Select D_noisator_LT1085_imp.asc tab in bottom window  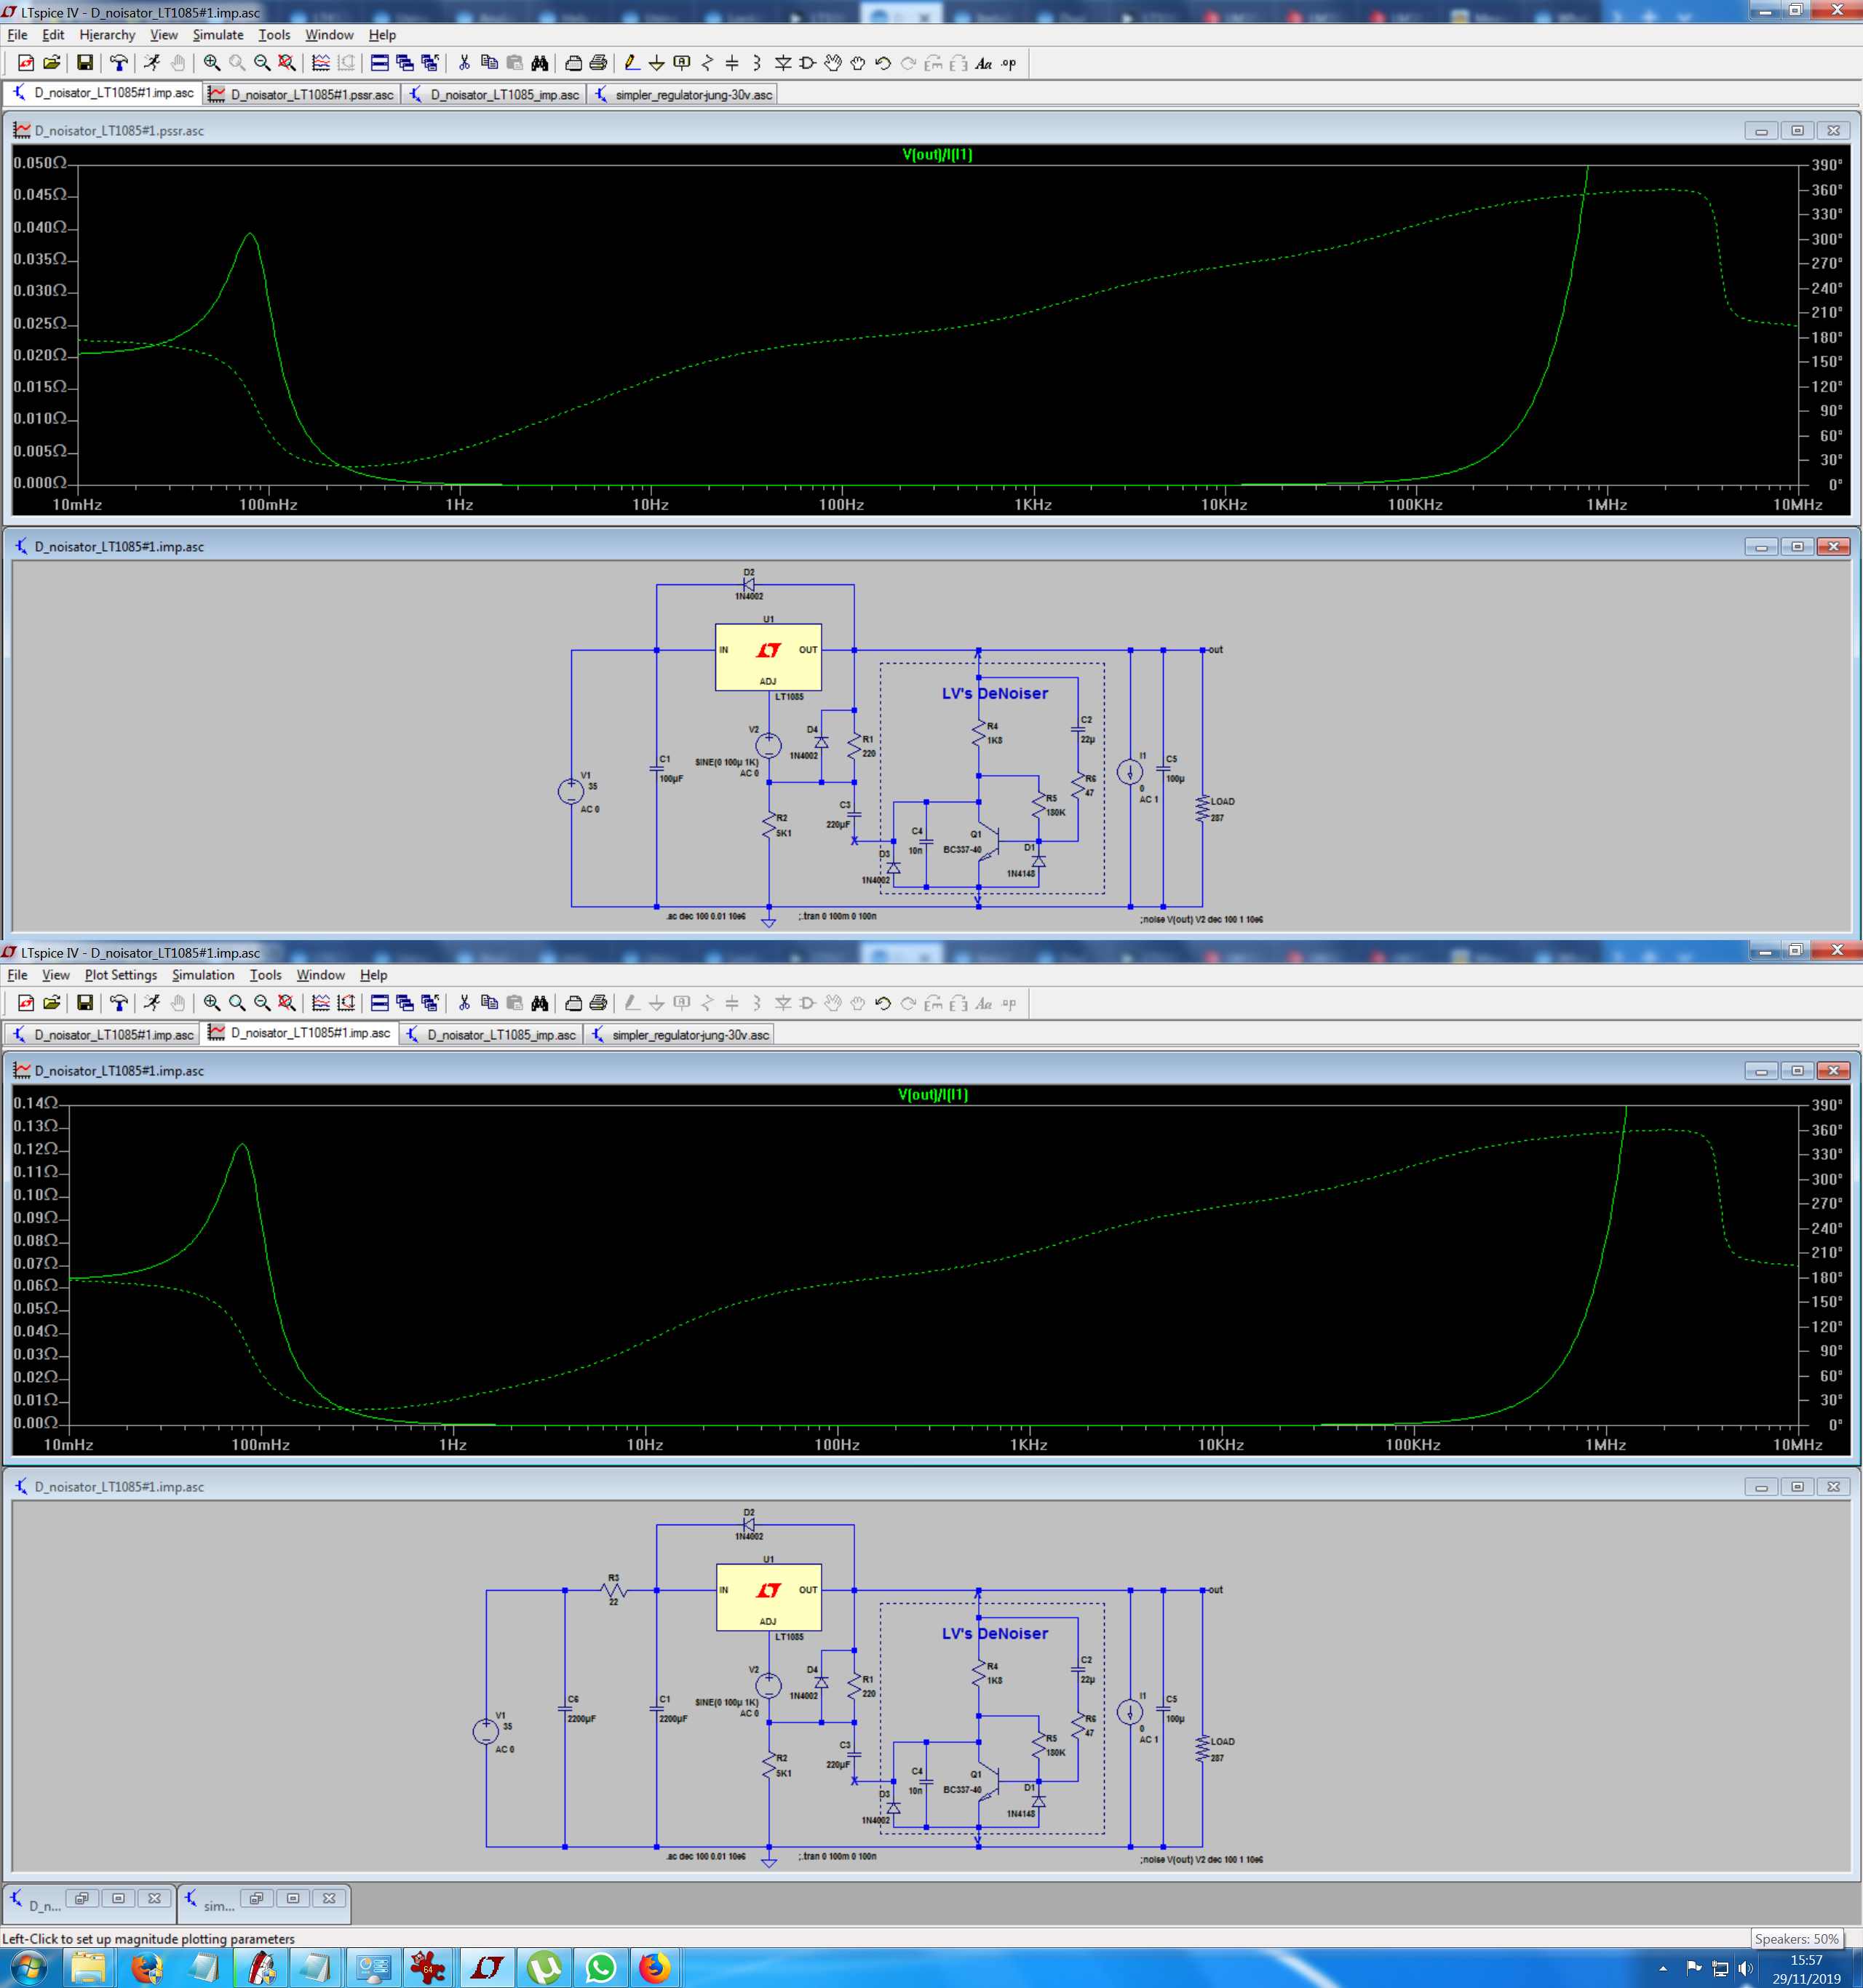coord(491,1035)
